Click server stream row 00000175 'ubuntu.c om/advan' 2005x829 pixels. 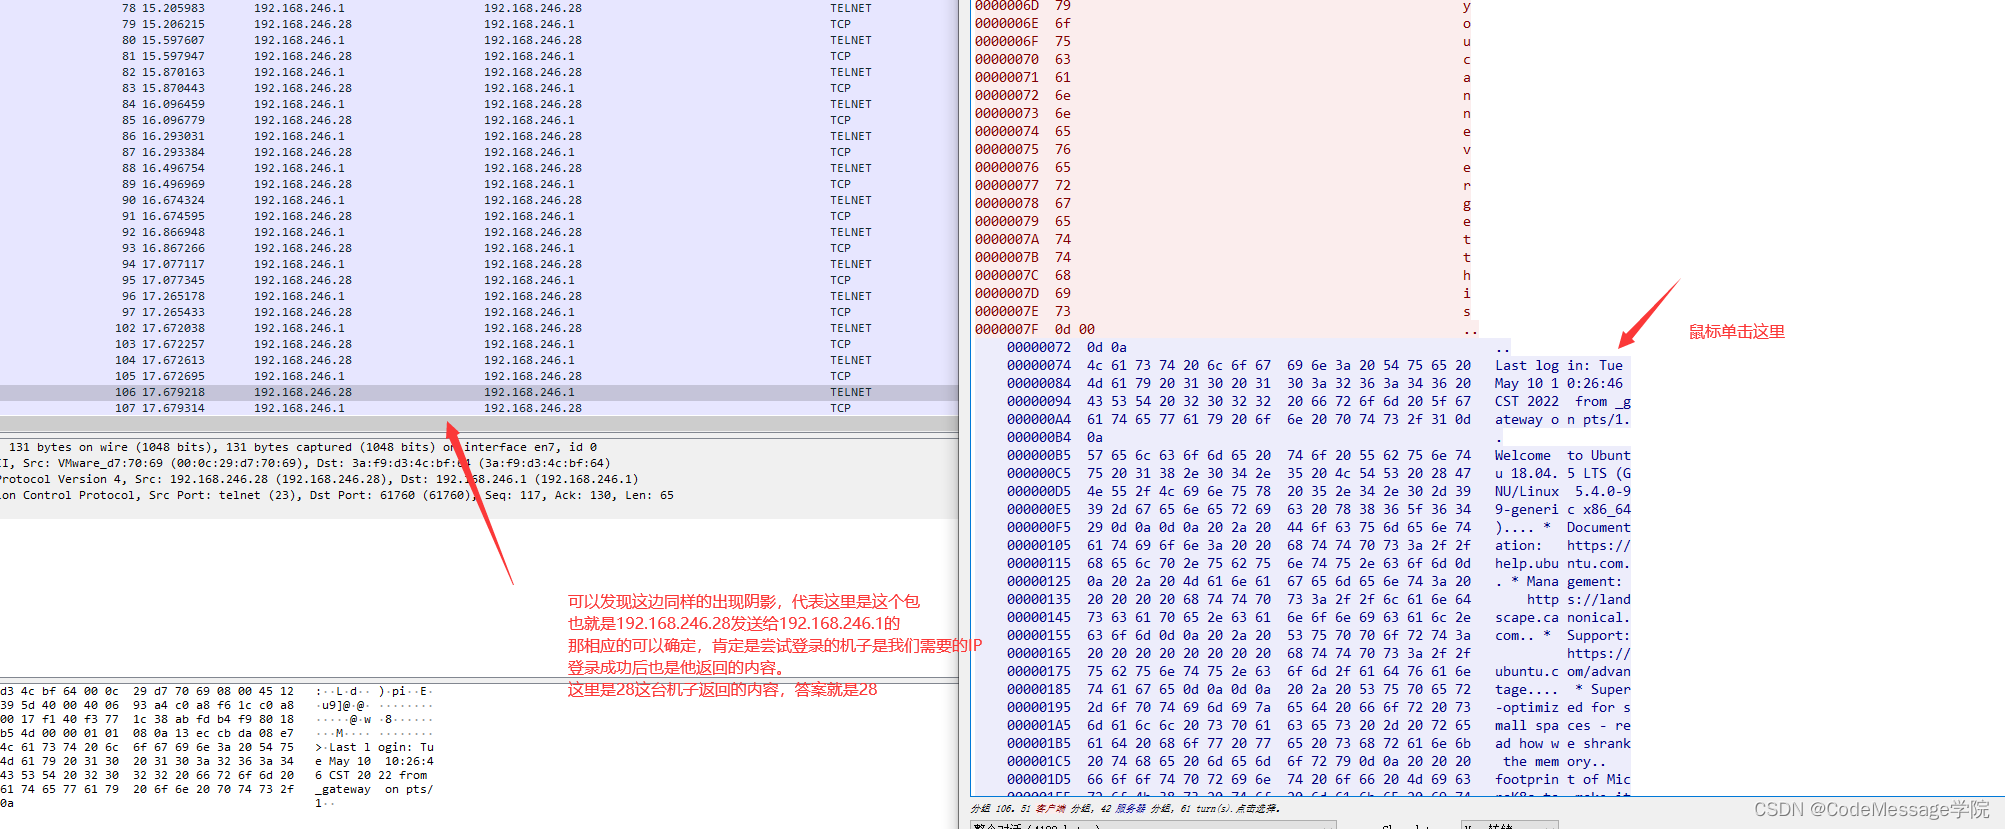click(1318, 671)
